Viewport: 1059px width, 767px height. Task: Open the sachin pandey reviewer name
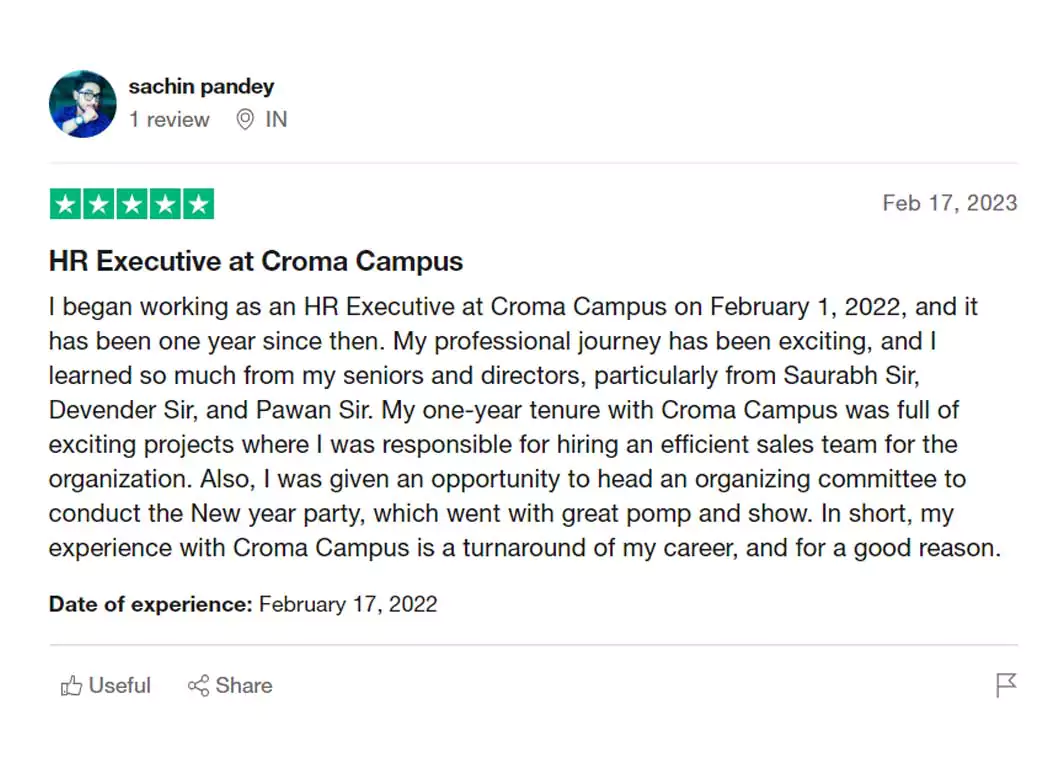201,87
